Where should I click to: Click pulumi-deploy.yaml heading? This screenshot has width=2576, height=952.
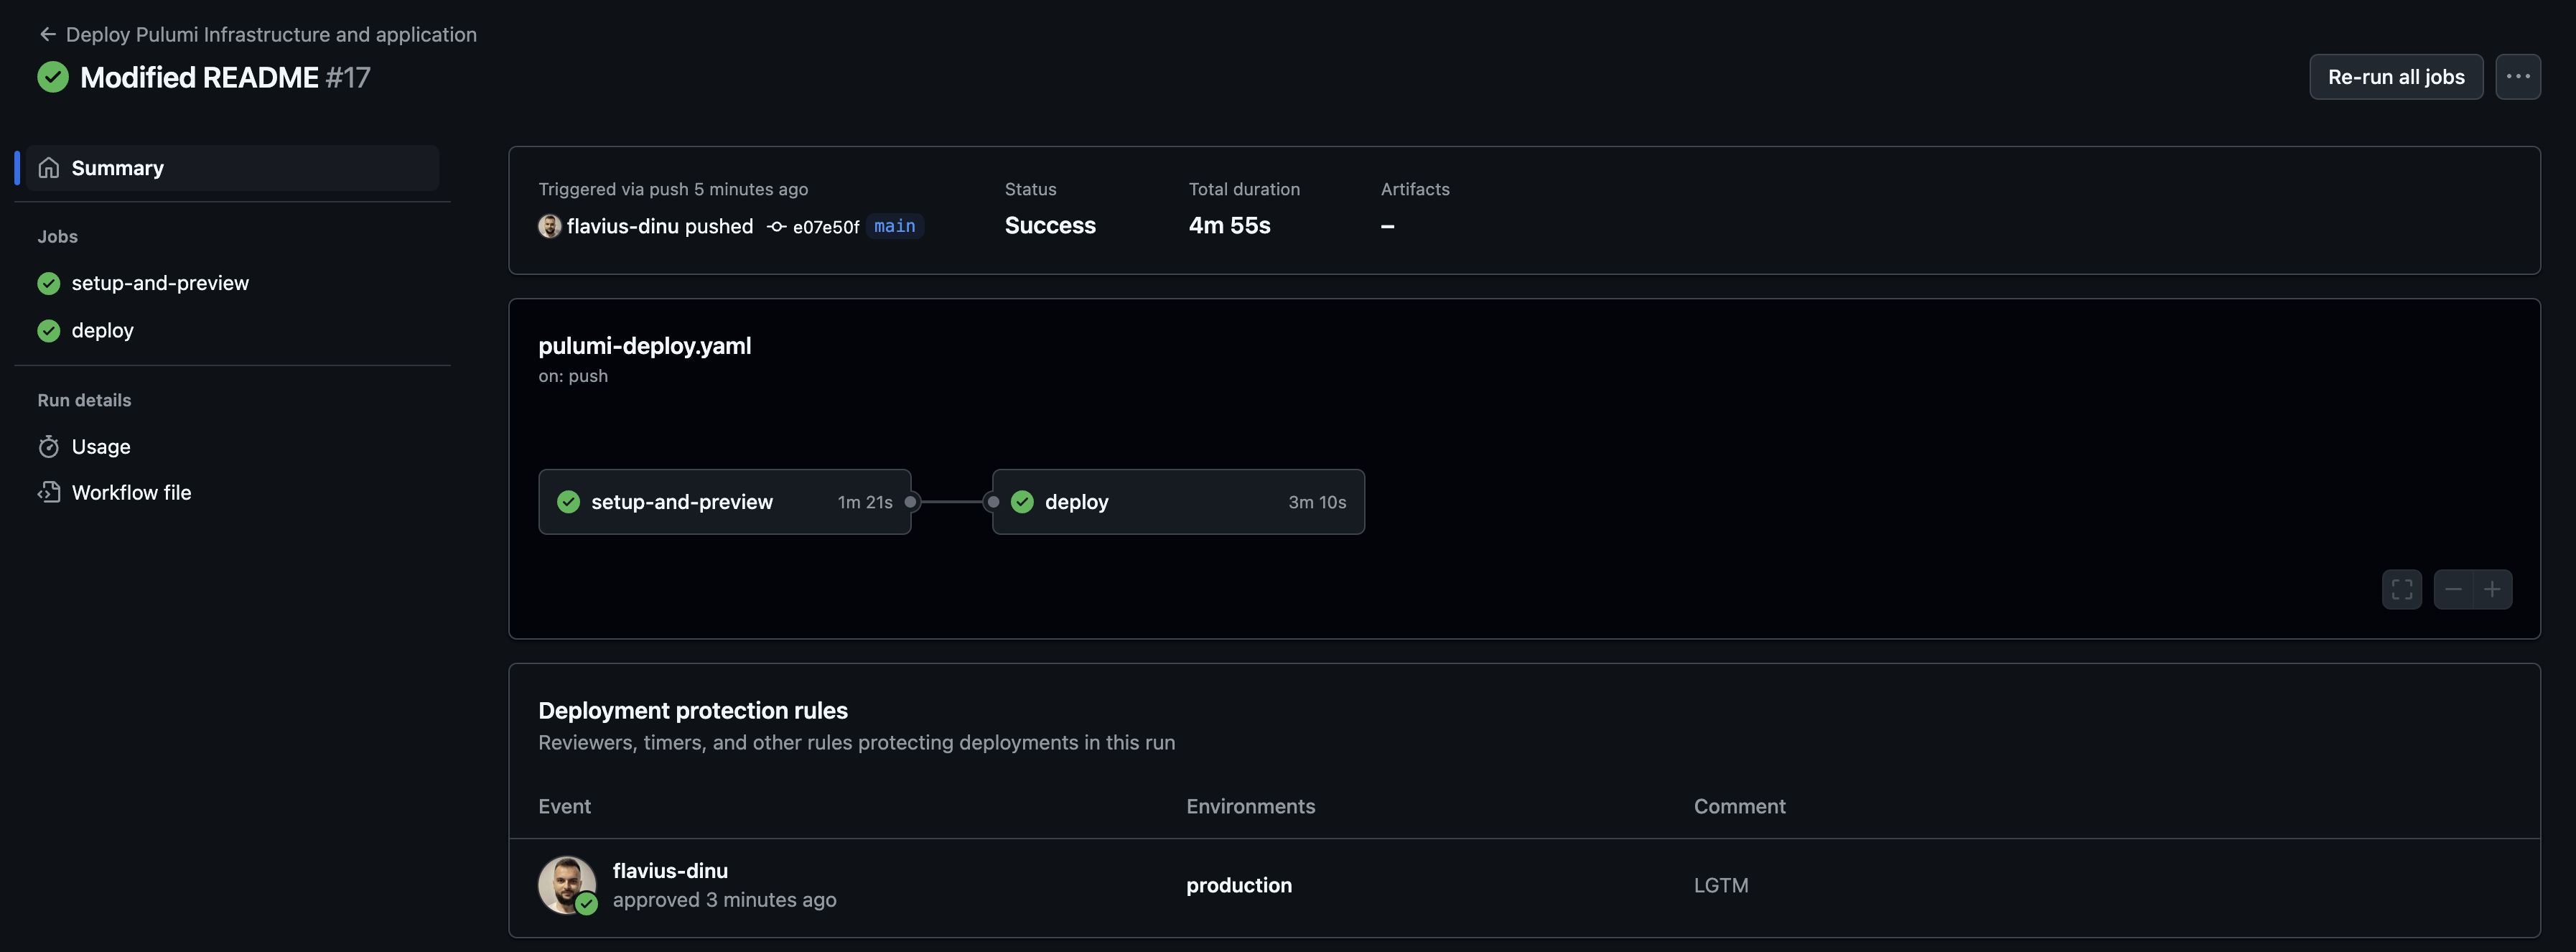point(645,346)
